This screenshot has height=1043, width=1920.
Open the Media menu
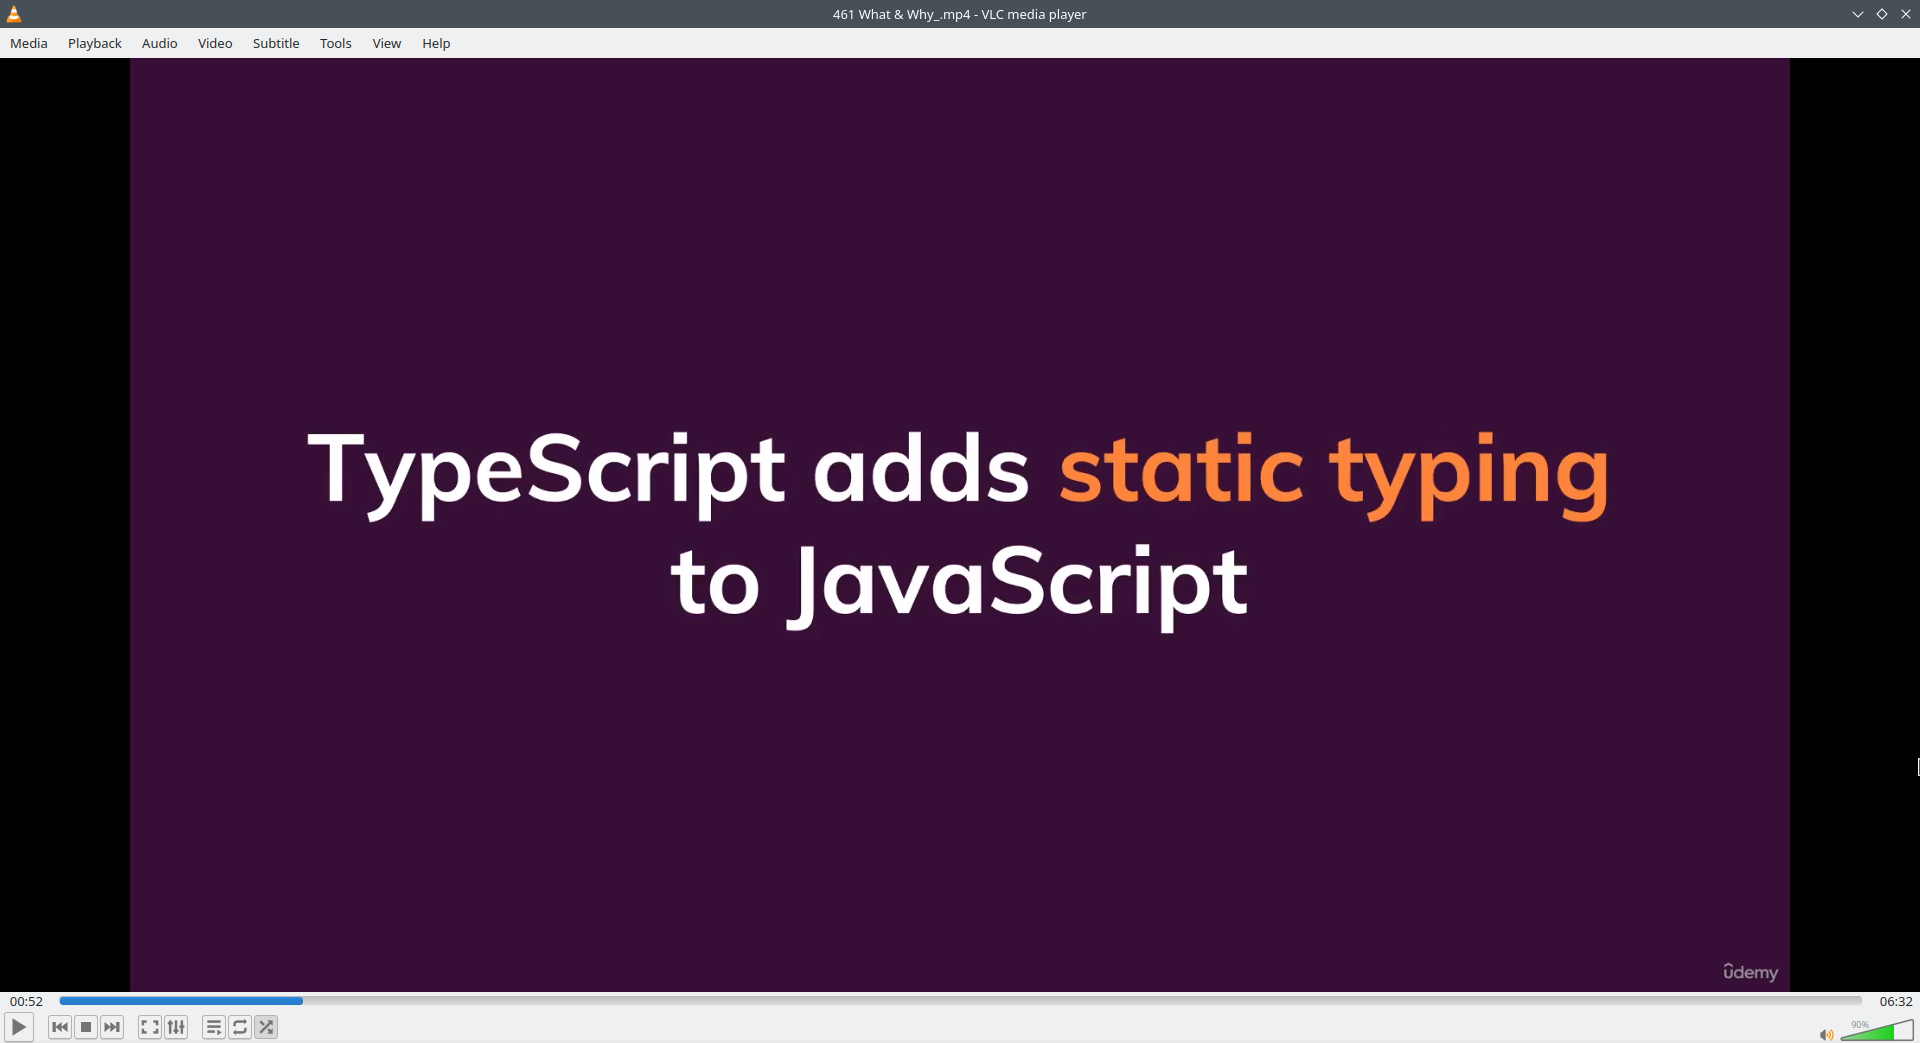(x=28, y=43)
